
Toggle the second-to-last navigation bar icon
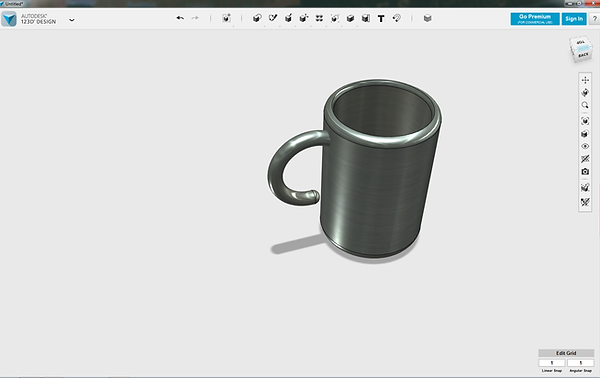coord(585,188)
